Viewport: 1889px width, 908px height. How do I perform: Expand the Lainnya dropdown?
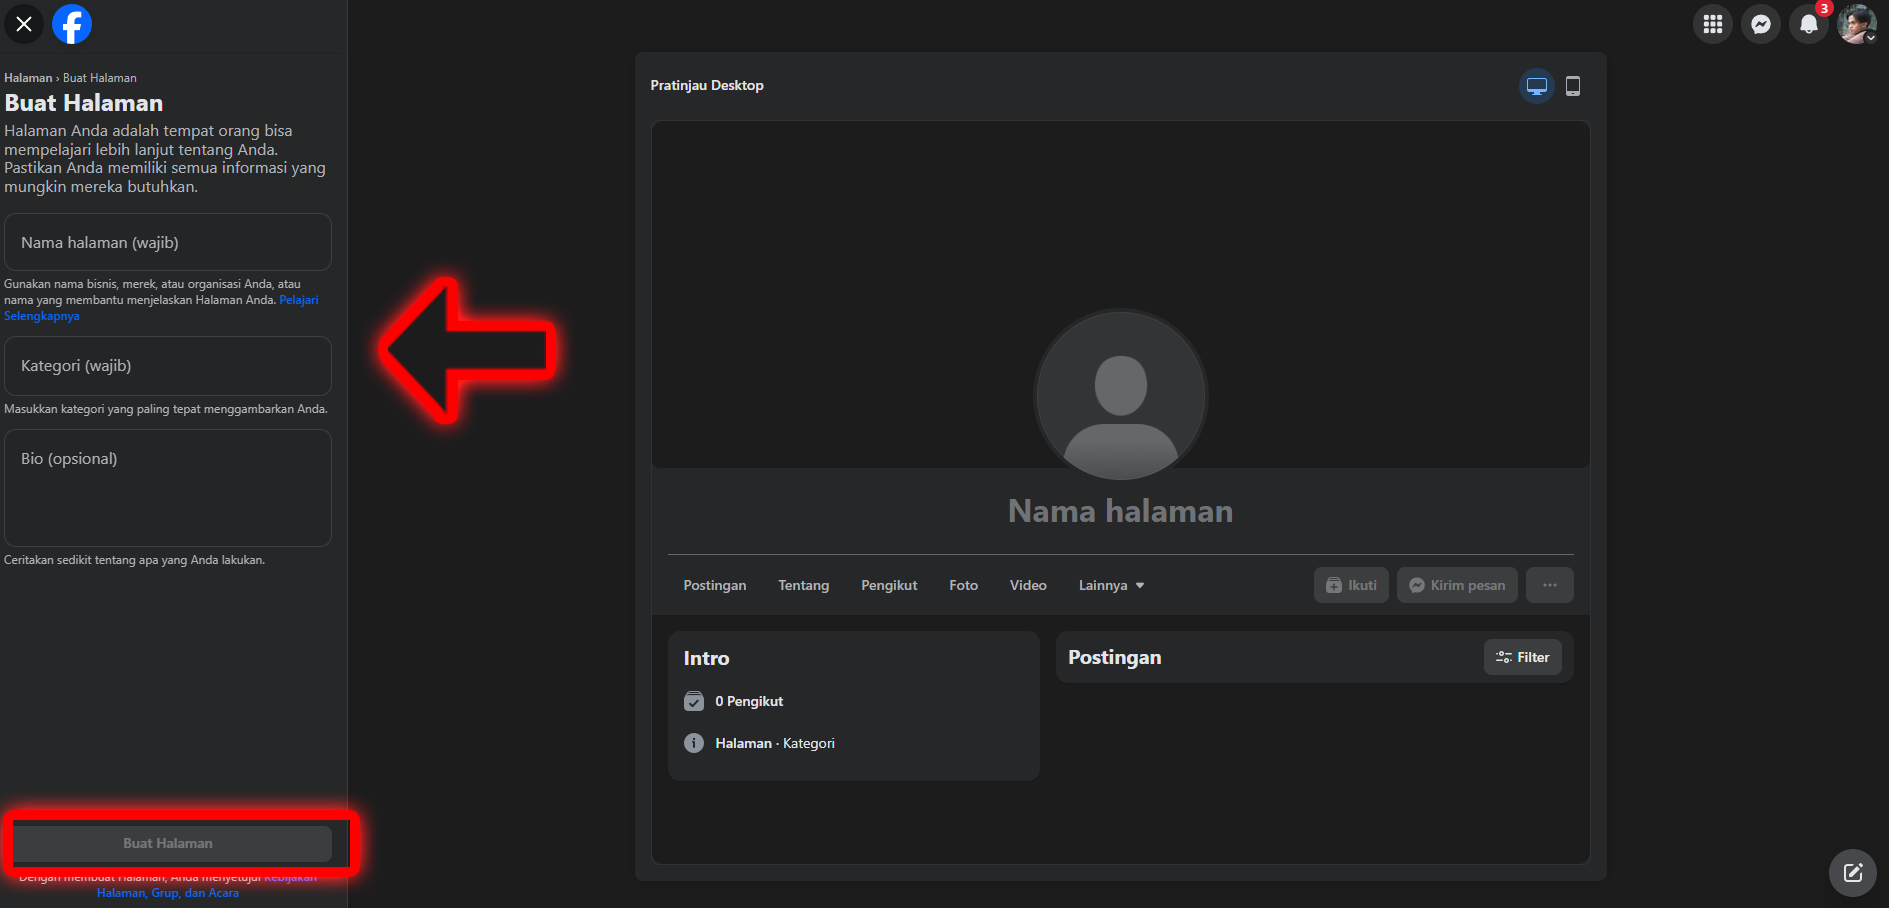click(1110, 585)
